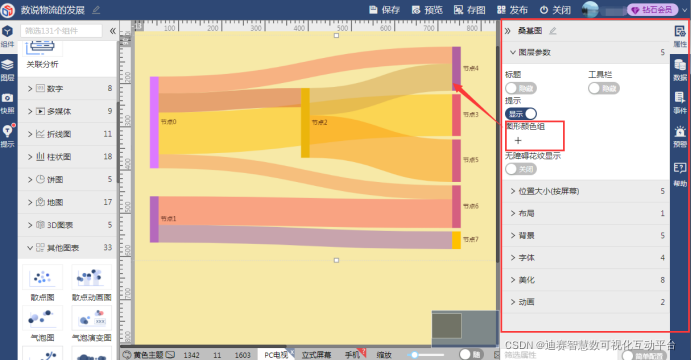Toggle the 提示 tooltip switch off

click(521, 114)
